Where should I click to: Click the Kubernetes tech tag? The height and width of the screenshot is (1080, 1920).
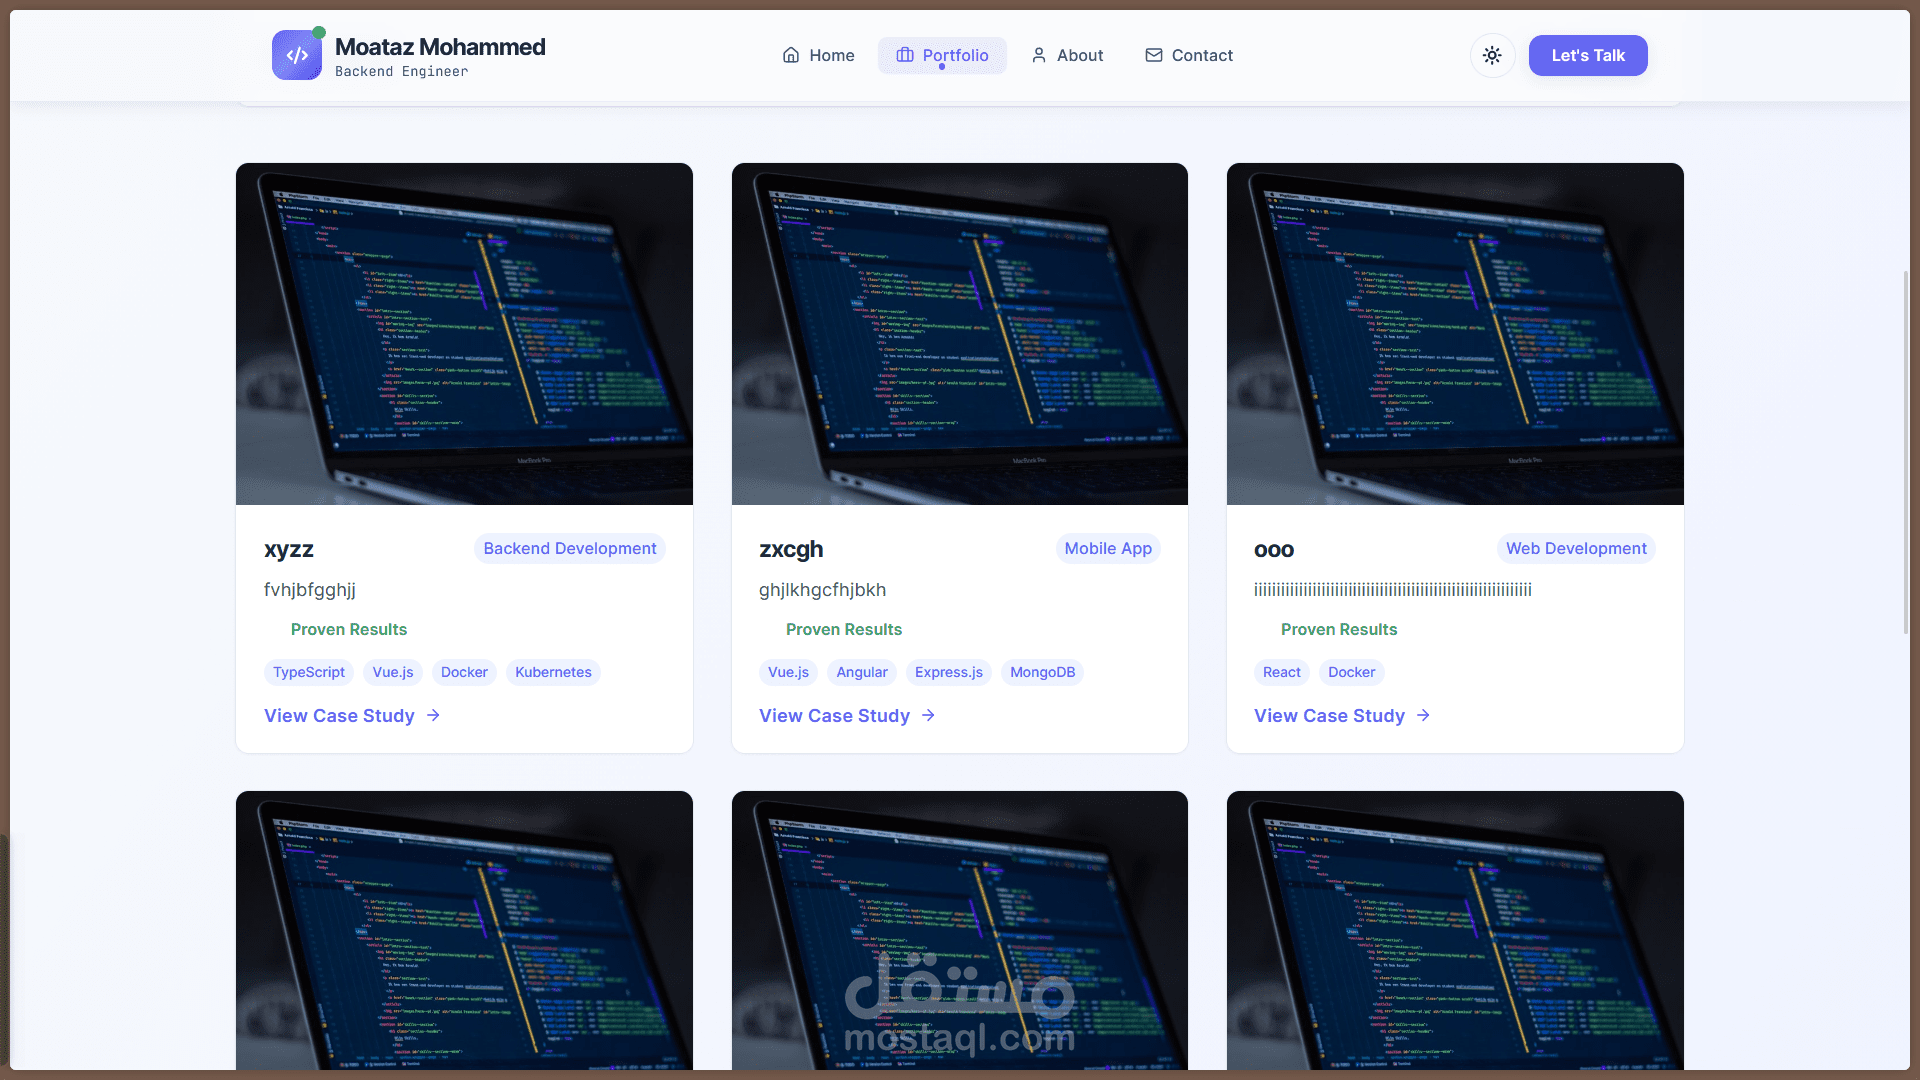553,673
